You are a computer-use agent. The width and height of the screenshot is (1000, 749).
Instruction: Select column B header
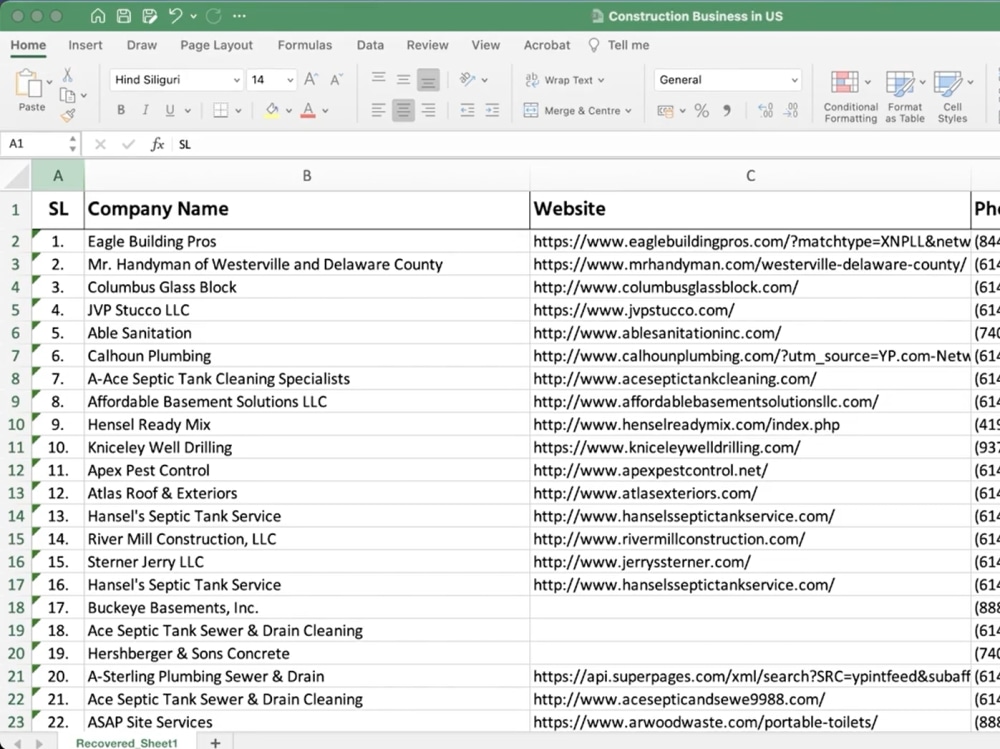coord(307,175)
